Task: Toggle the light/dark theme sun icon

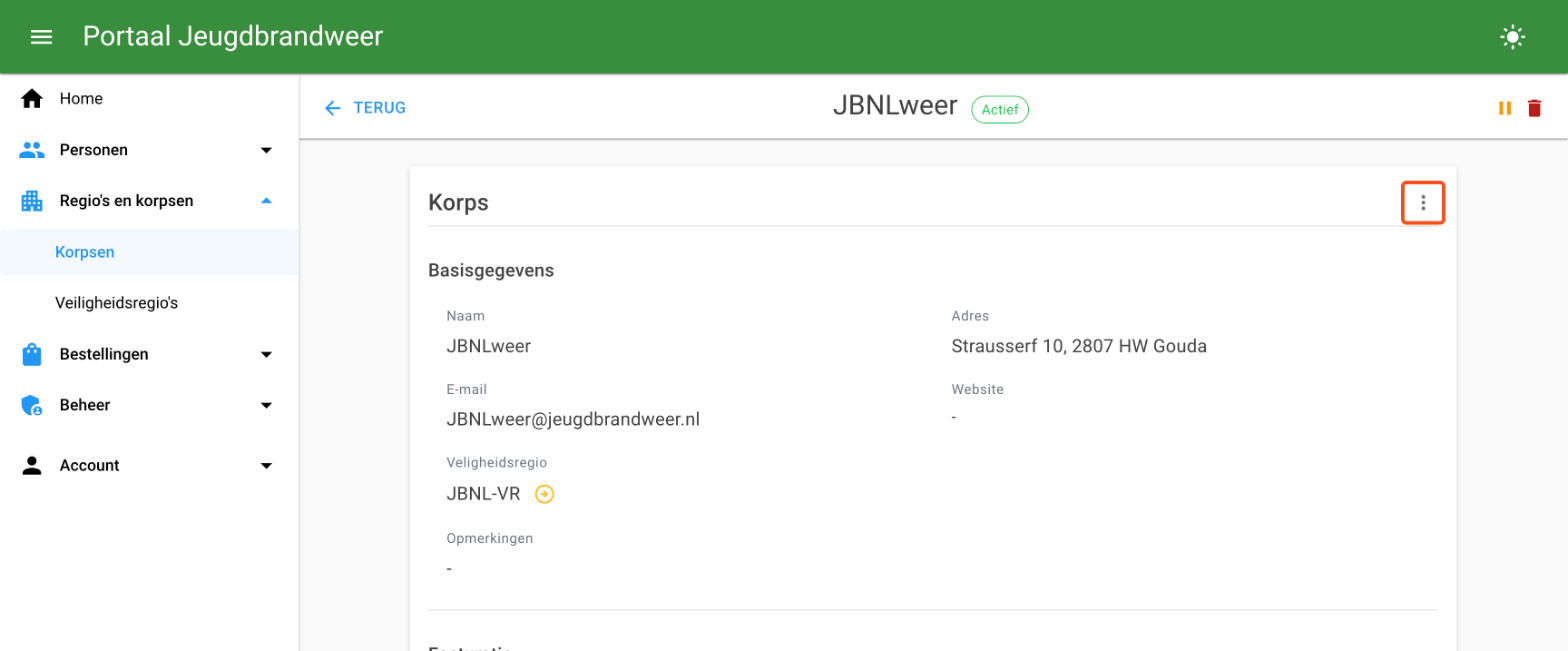Action: (1512, 38)
